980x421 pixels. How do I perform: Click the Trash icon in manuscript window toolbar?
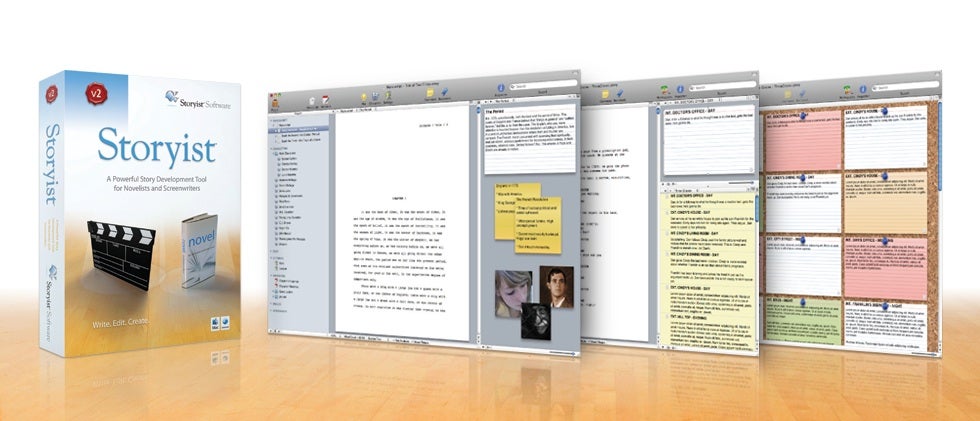click(x=311, y=101)
